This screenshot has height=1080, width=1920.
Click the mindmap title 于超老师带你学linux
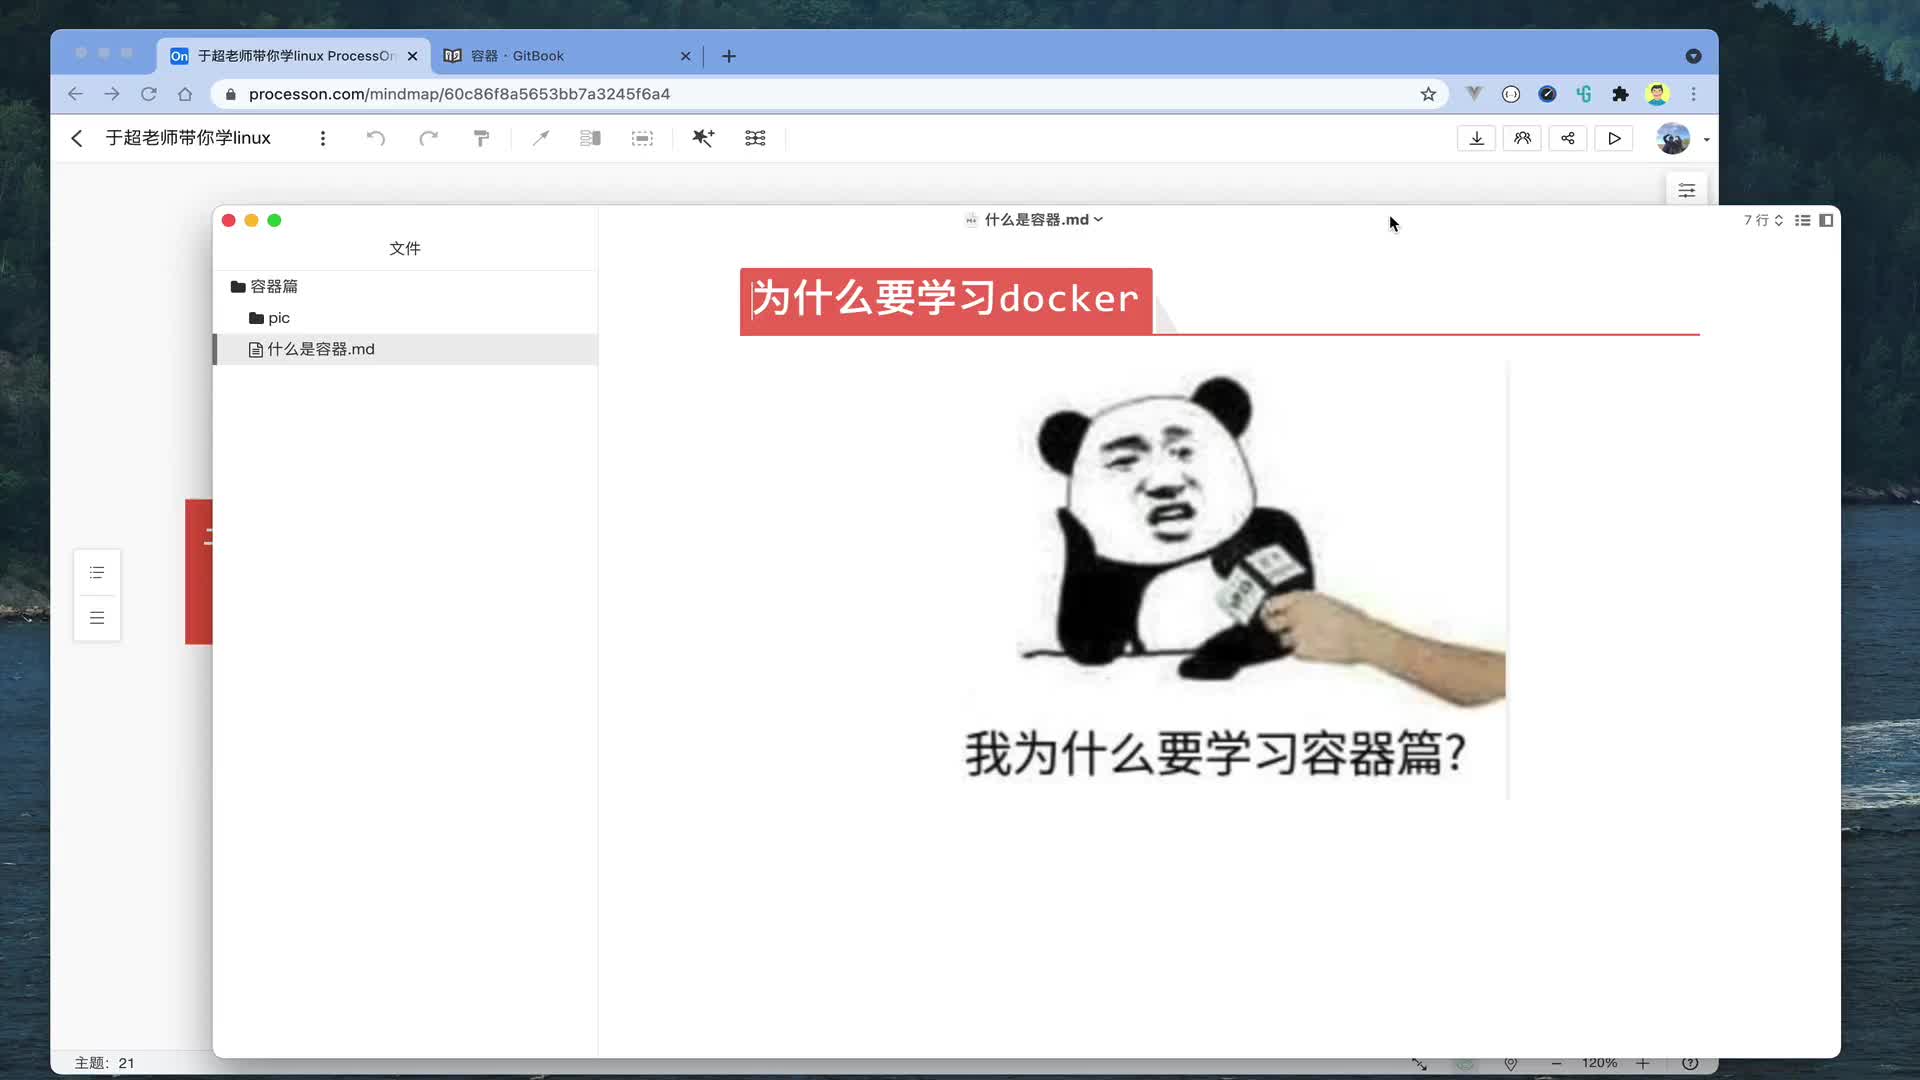click(x=188, y=138)
